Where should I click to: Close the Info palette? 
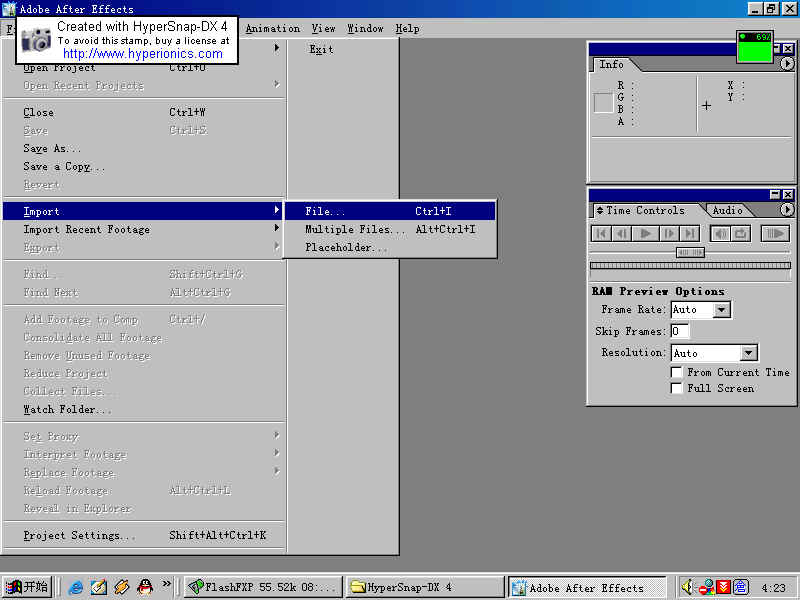[788, 48]
